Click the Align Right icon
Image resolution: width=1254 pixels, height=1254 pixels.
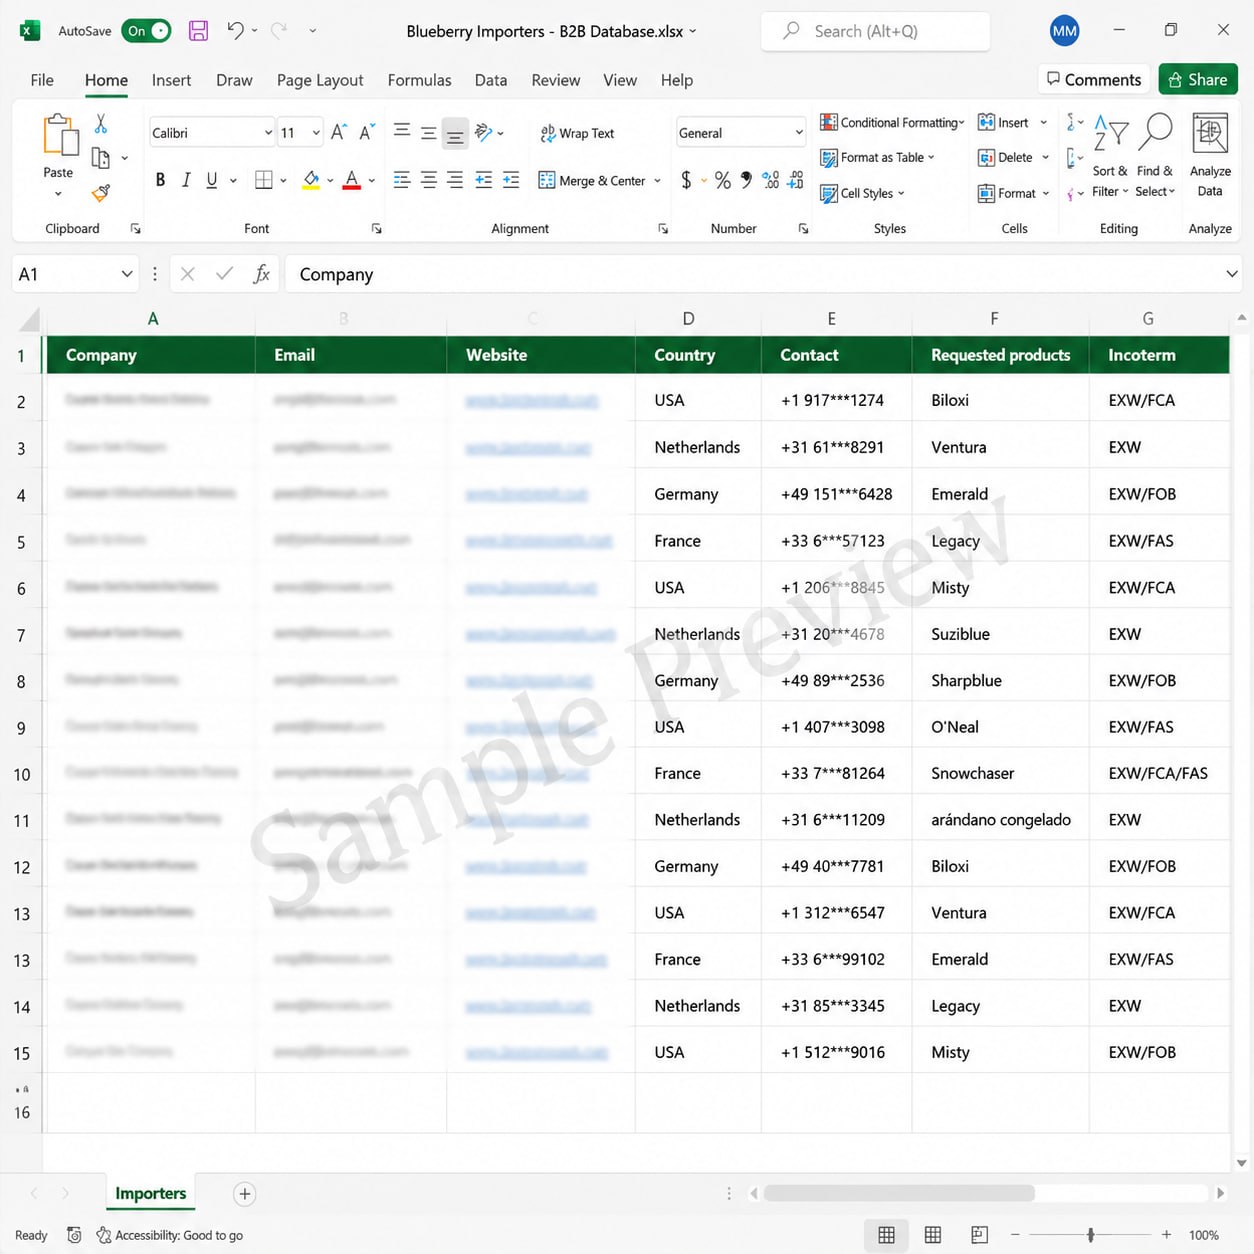click(455, 180)
